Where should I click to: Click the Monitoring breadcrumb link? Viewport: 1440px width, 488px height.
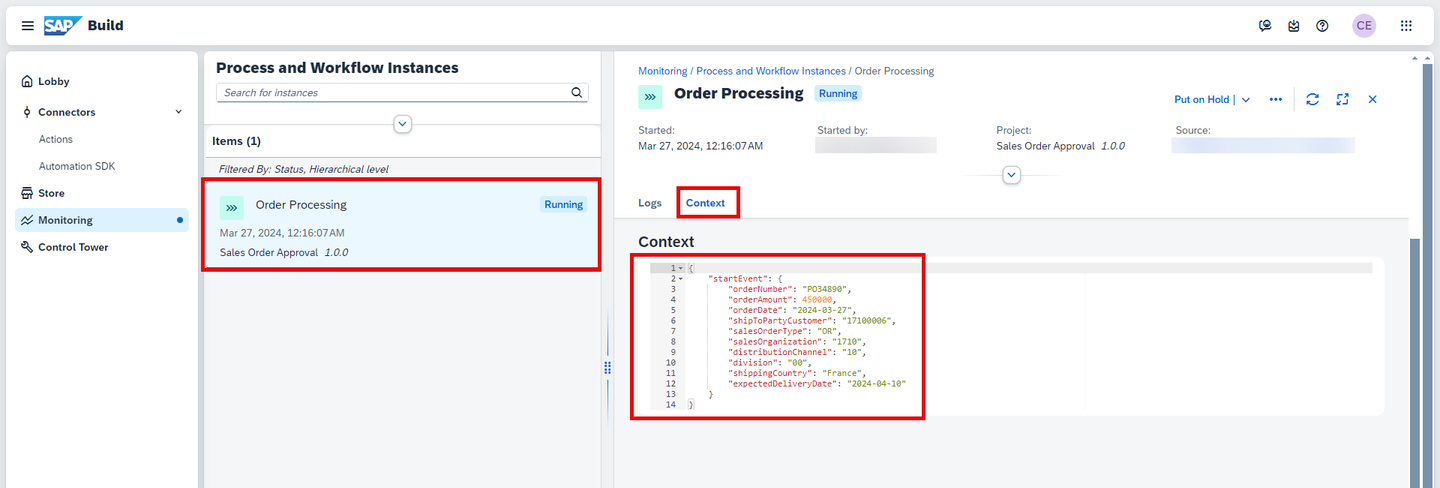[x=663, y=71]
